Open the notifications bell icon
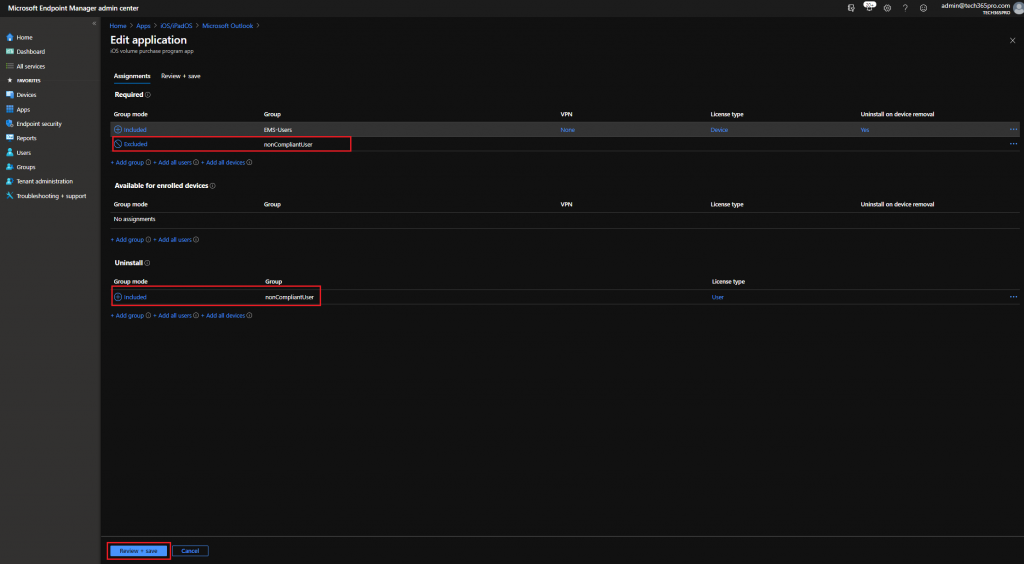The image size is (1024, 564). [x=869, y=8]
